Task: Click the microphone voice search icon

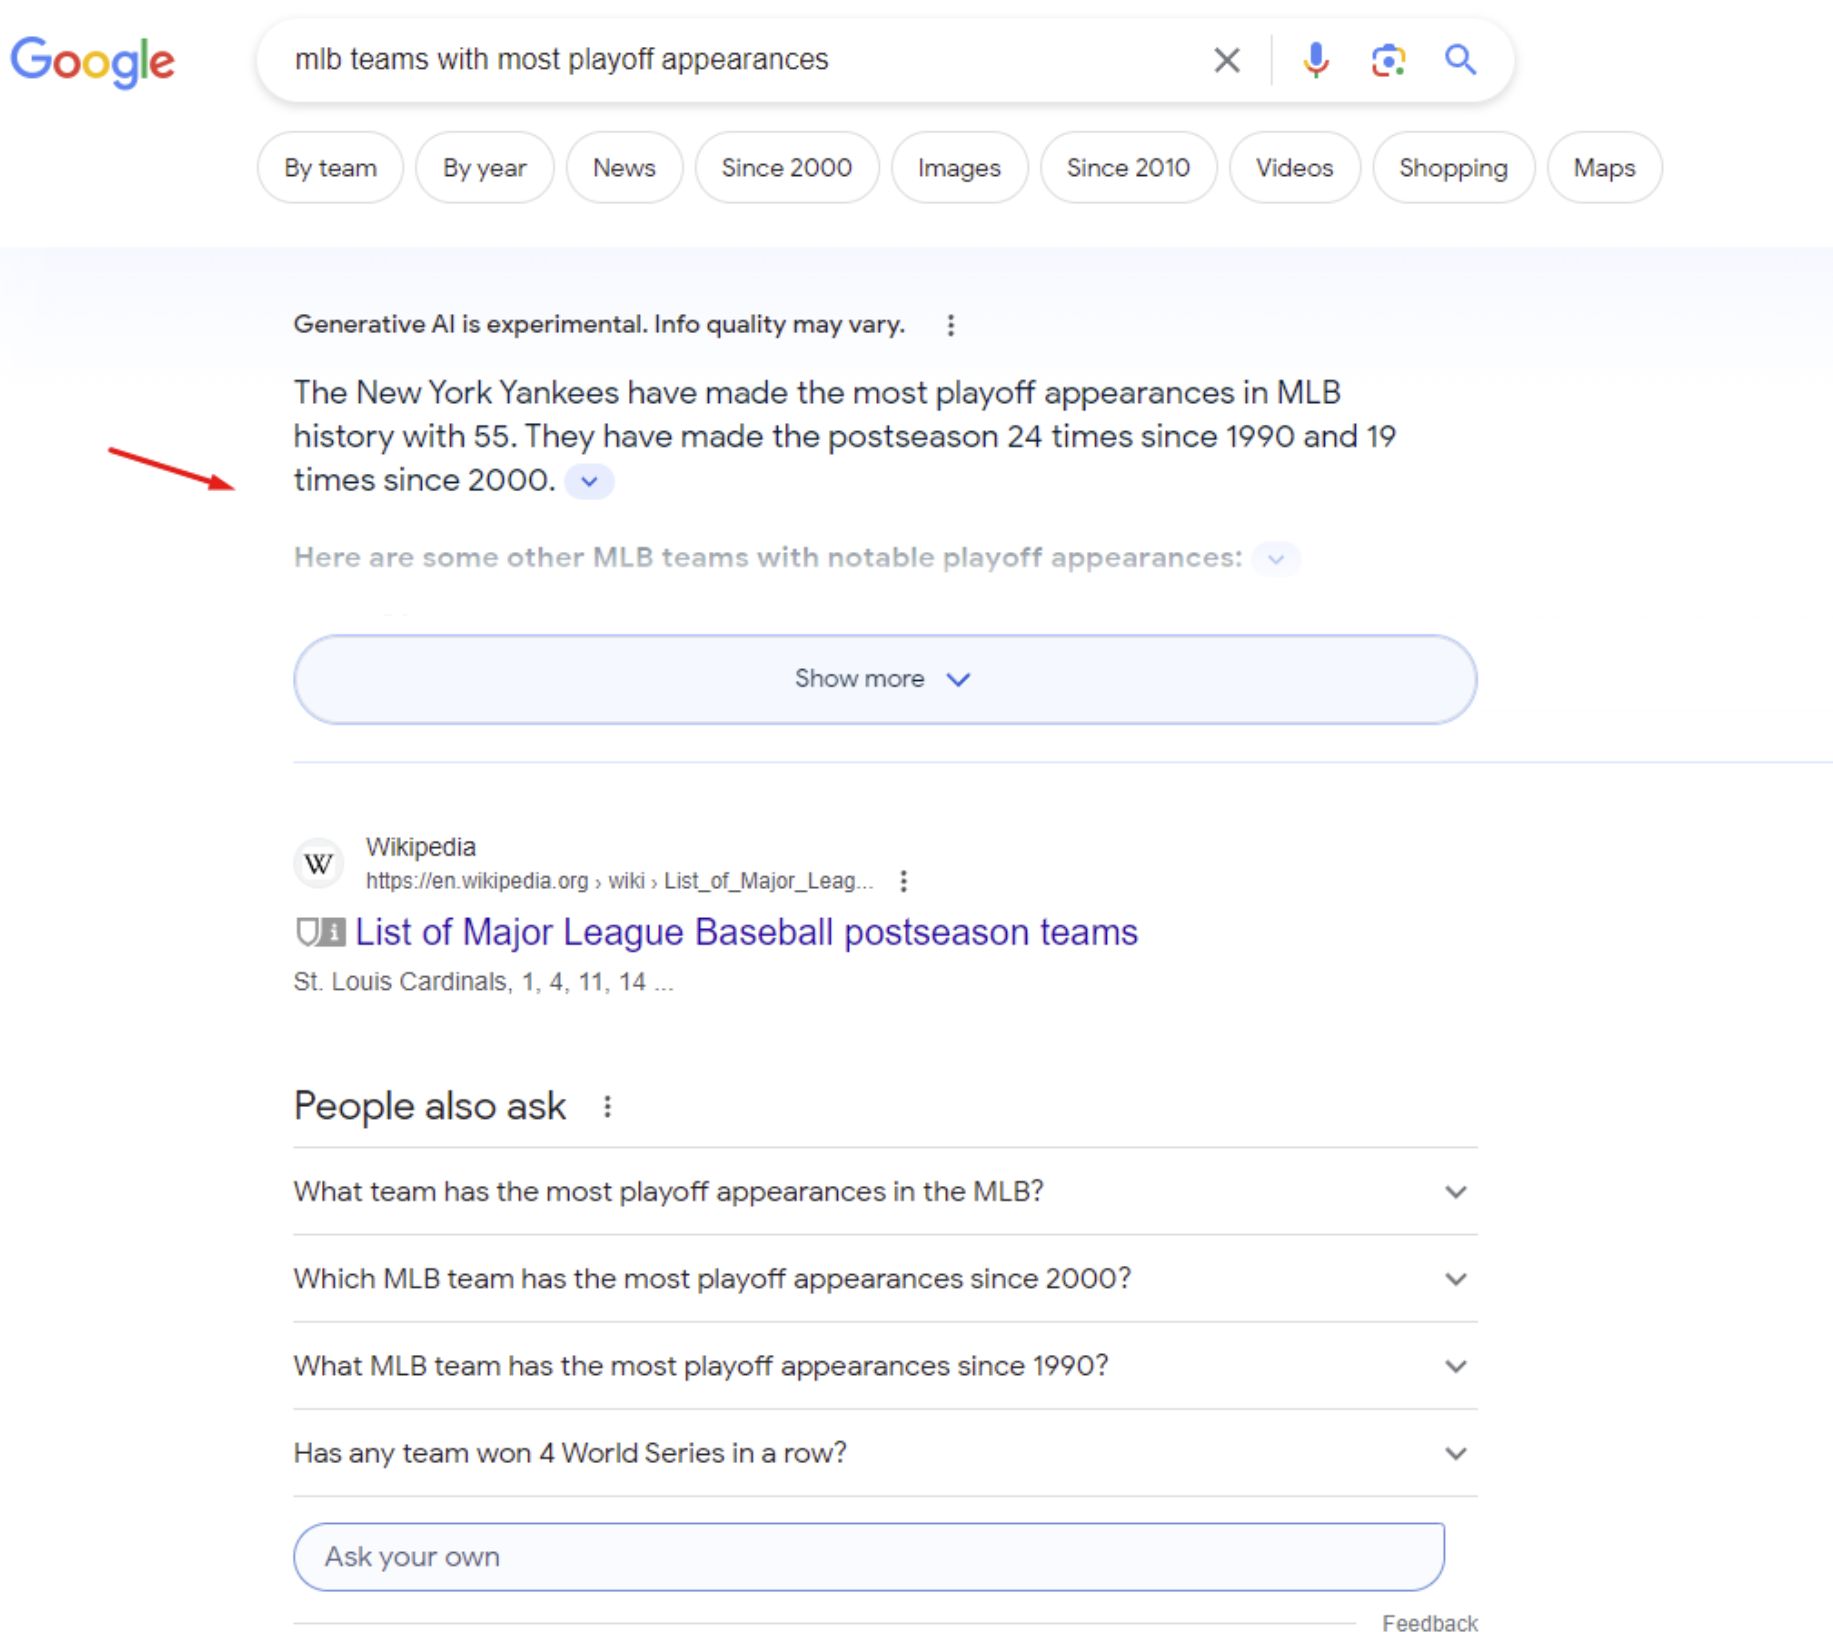Action: [x=1315, y=60]
